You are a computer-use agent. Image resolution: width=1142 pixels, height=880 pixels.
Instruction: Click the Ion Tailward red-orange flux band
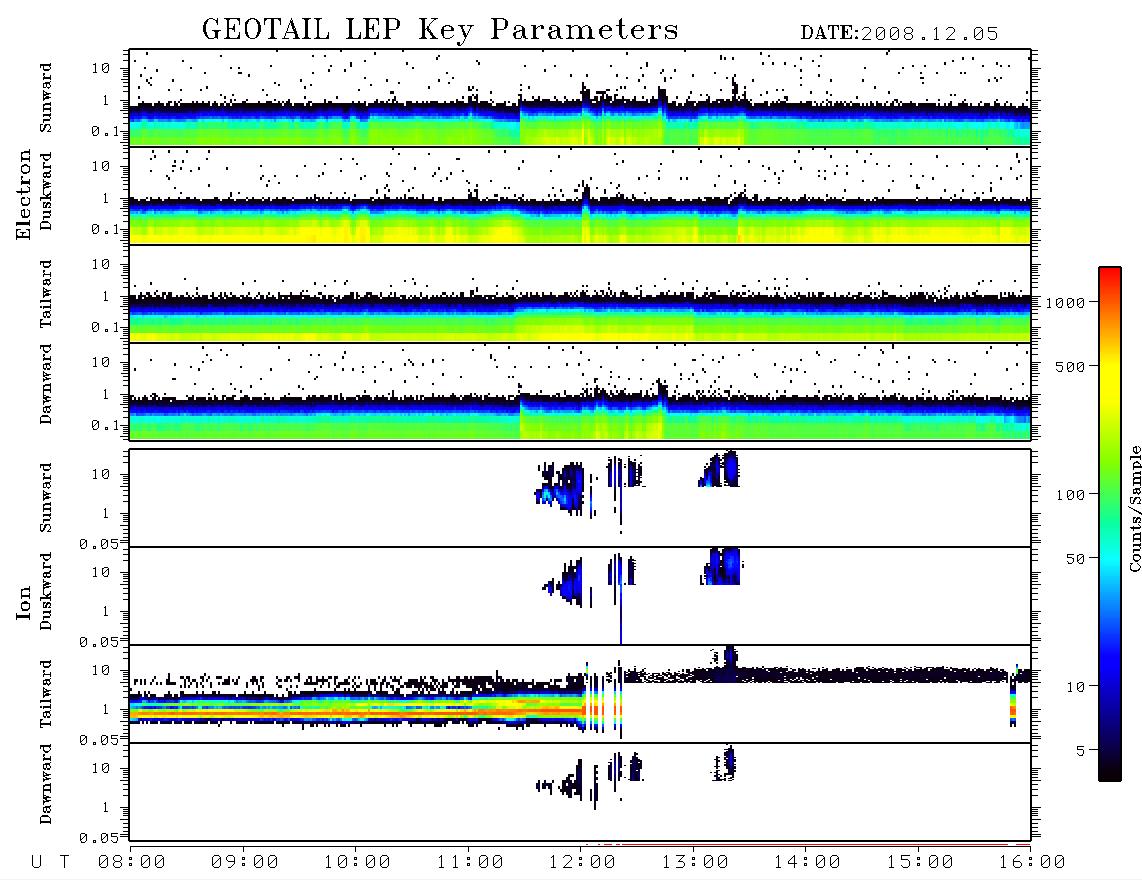pyautogui.click(x=357, y=710)
